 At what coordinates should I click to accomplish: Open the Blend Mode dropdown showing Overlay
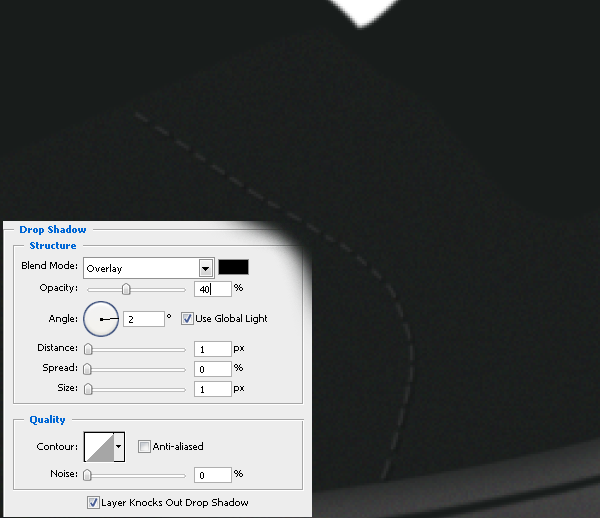pos(148,268)
